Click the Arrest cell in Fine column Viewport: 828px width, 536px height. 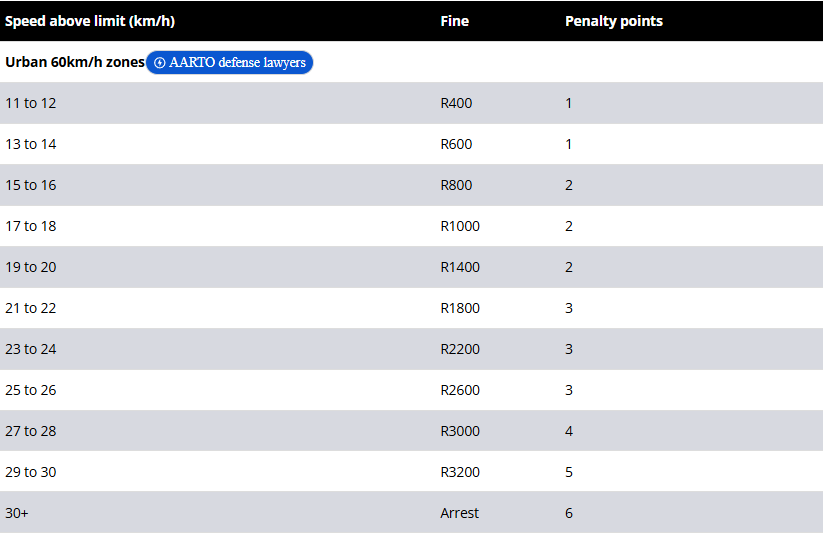[x=459, y=513]
